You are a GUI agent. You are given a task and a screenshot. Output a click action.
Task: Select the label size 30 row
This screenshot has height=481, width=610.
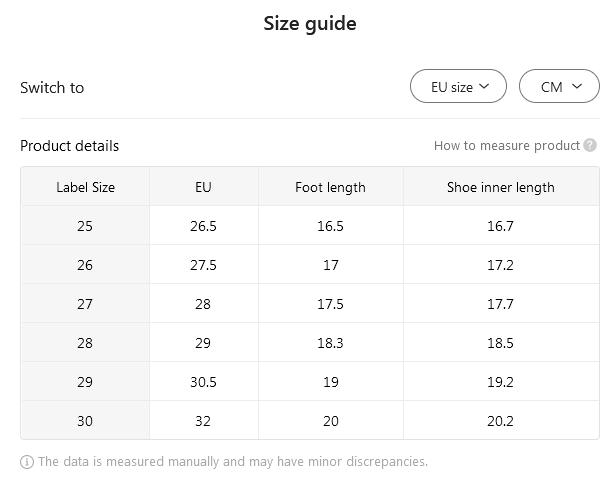[x=85, y=421]
